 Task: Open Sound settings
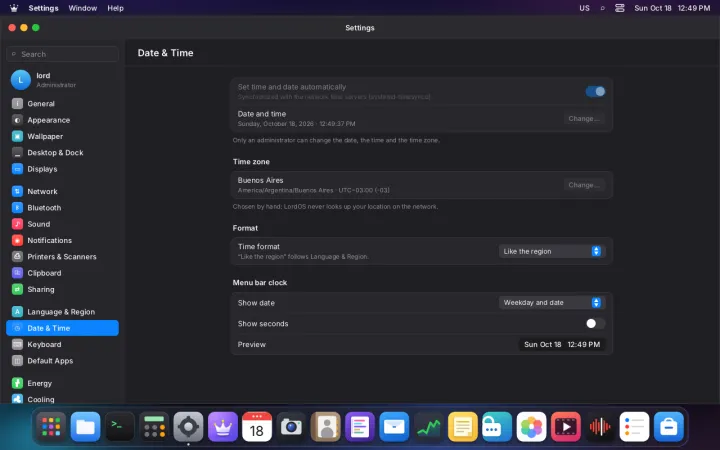click(62, 224)
